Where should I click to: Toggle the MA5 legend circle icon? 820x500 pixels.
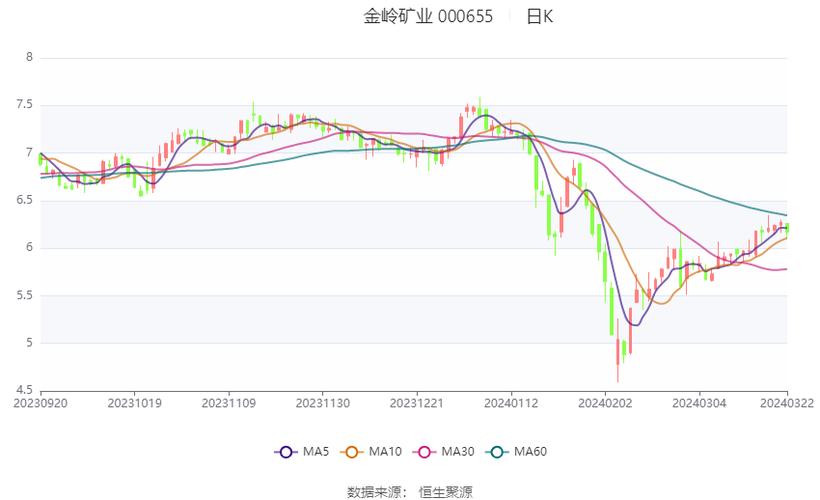[x=286, y=452]
